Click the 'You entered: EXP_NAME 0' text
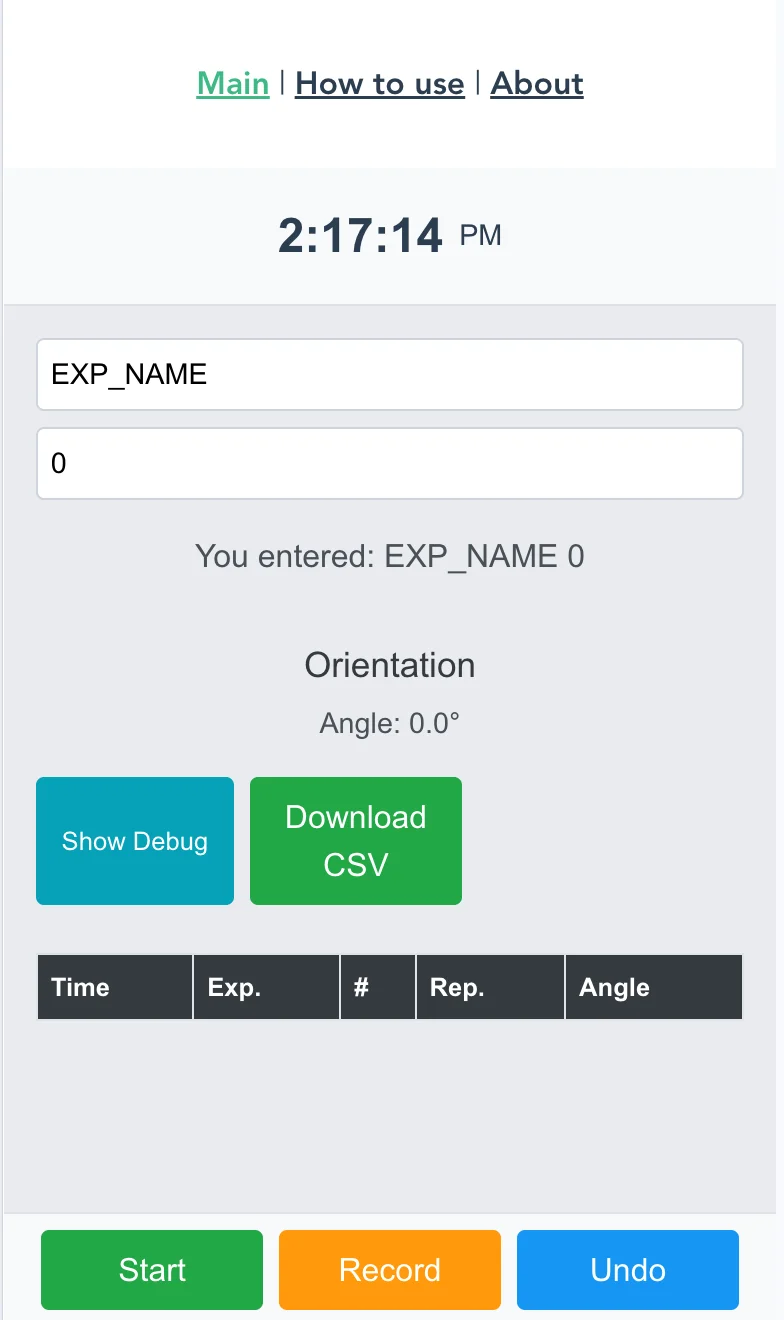The width and height of the screenshot is (784, 1320). pos(390,556)
